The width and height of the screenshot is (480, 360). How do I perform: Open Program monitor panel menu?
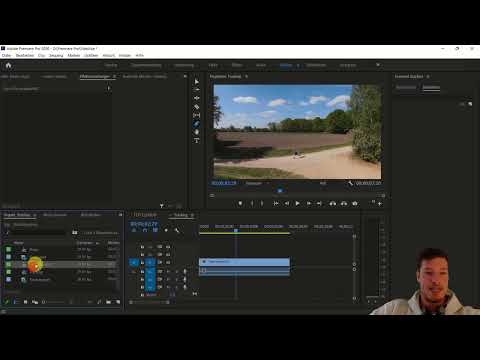click(247, 76)
